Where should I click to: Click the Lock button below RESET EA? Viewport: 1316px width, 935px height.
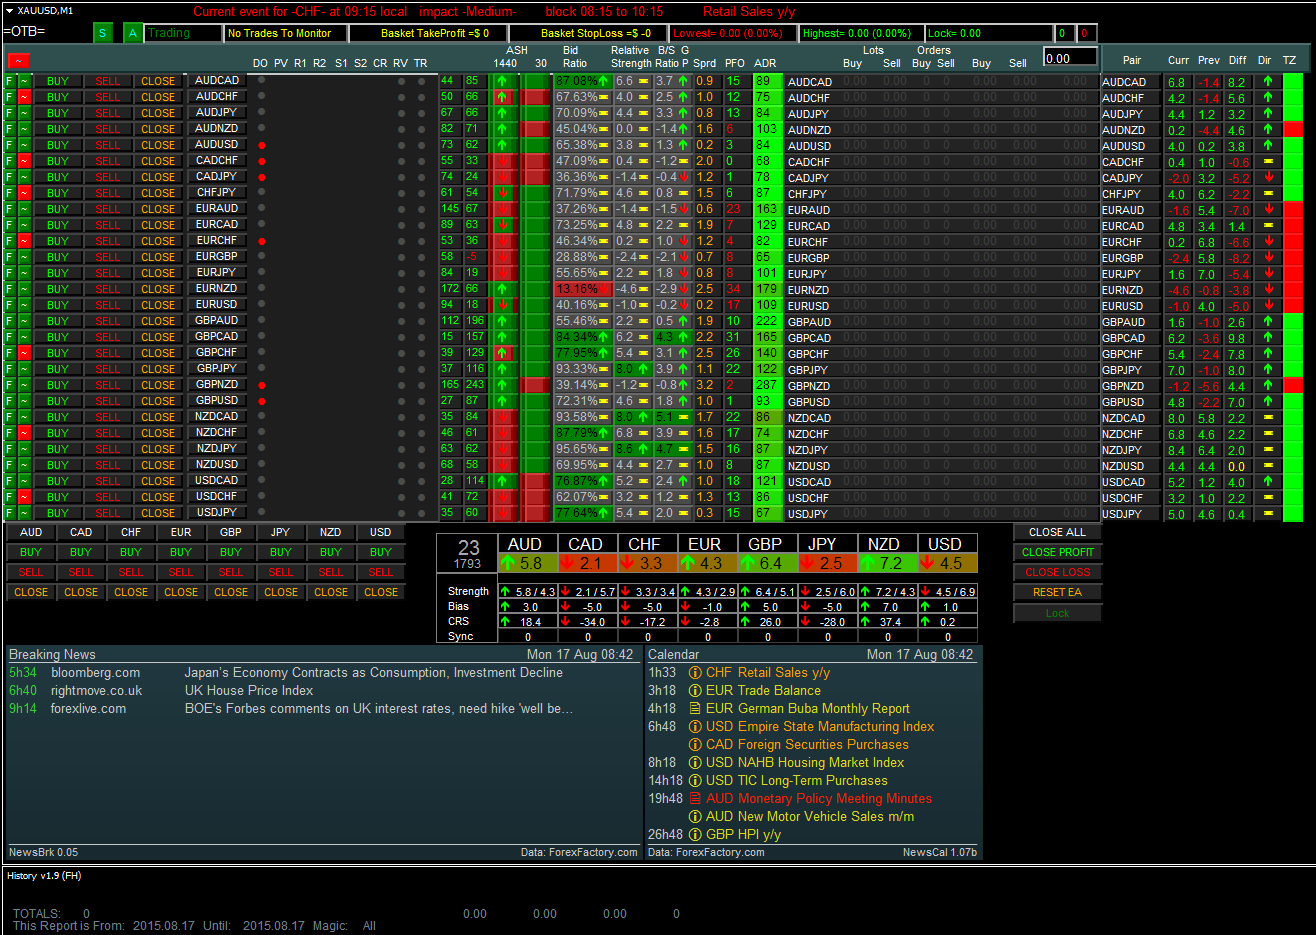[1057, 613]
